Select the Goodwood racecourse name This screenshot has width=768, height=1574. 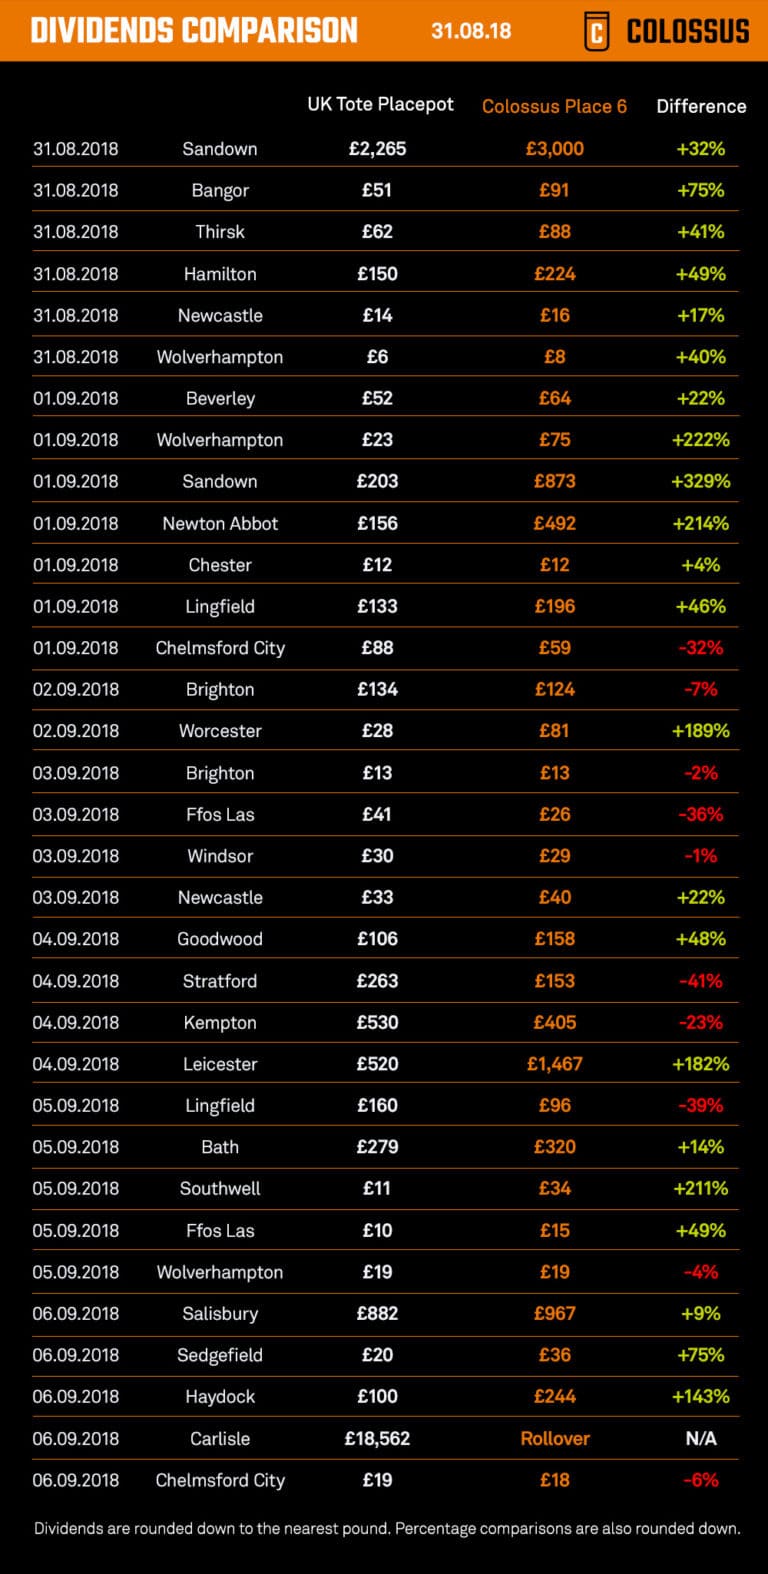click(220, 939)
